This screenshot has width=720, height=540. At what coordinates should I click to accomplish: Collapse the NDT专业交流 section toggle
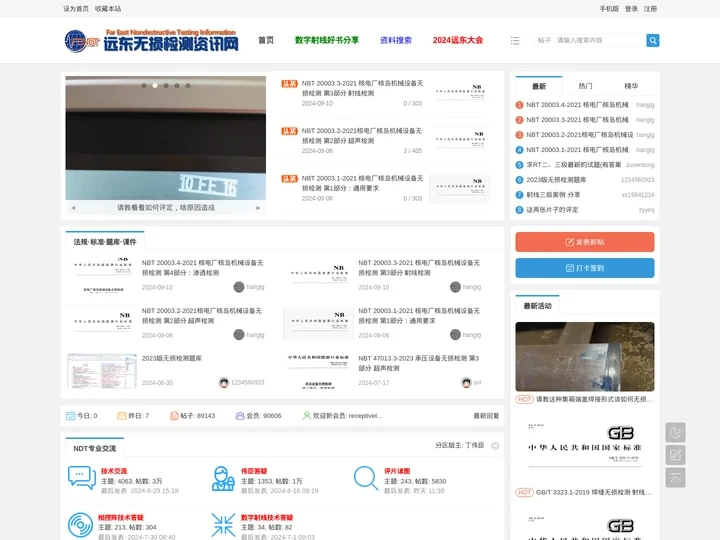(495, 446)
